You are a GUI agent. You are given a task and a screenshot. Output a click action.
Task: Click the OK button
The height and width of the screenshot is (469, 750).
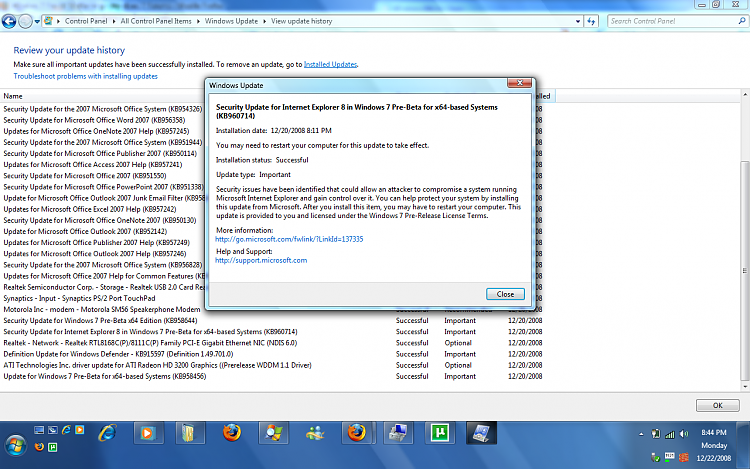(x=717, y=405)
